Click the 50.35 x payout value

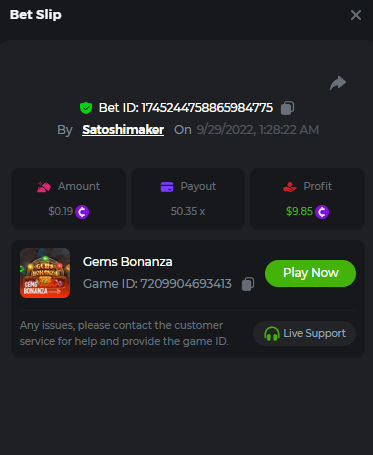click(188, 211)
